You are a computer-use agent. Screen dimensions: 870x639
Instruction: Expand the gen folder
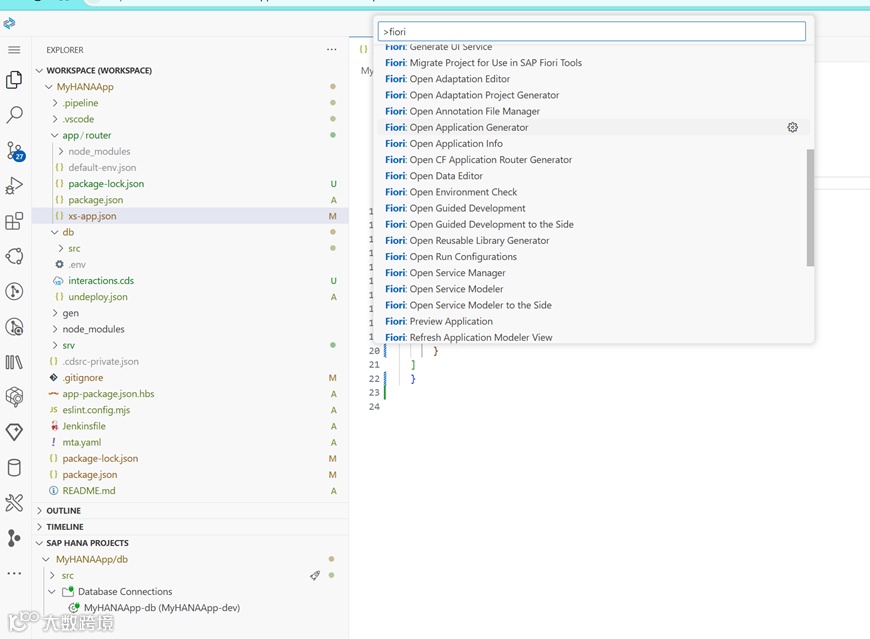[55, 313]
